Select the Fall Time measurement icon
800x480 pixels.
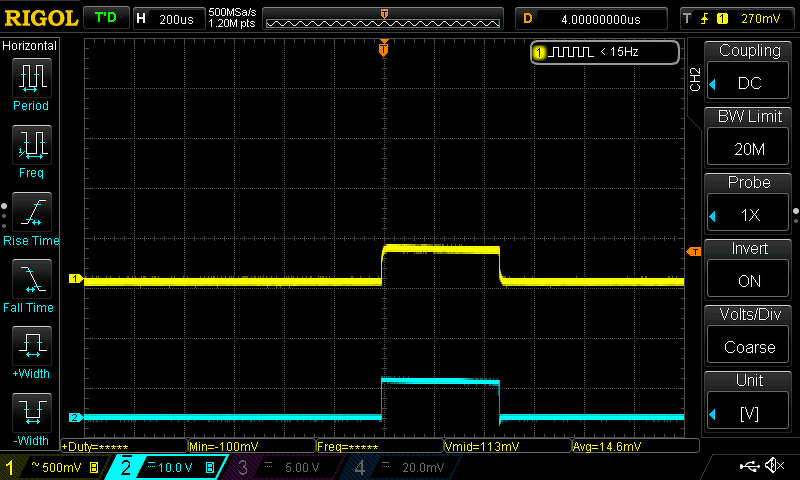[x=32, y=279]
